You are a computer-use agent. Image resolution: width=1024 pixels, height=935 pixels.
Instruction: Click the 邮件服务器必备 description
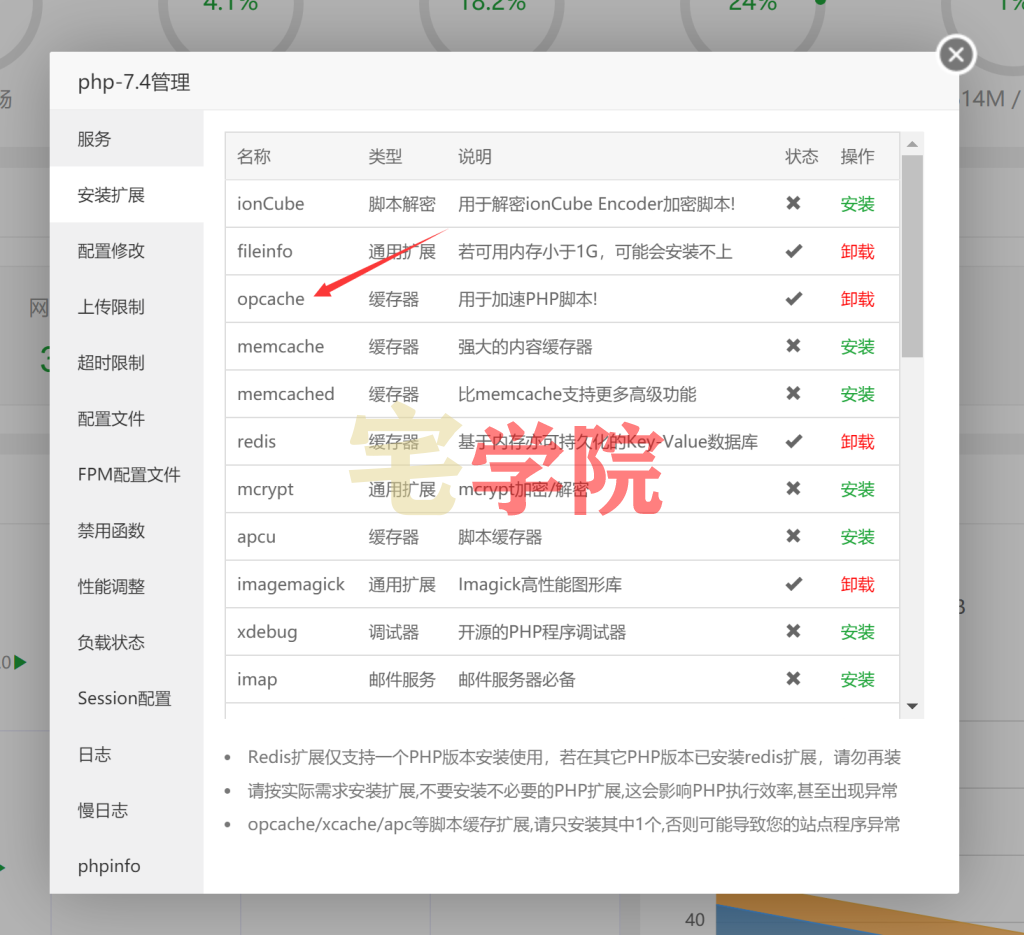click(517, 680)
